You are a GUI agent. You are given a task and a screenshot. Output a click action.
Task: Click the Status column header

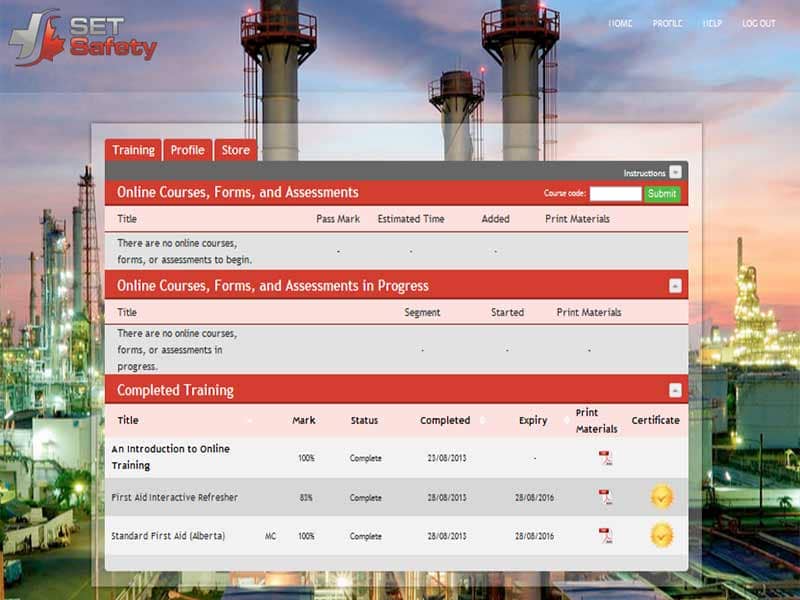[x=364, y=420]
